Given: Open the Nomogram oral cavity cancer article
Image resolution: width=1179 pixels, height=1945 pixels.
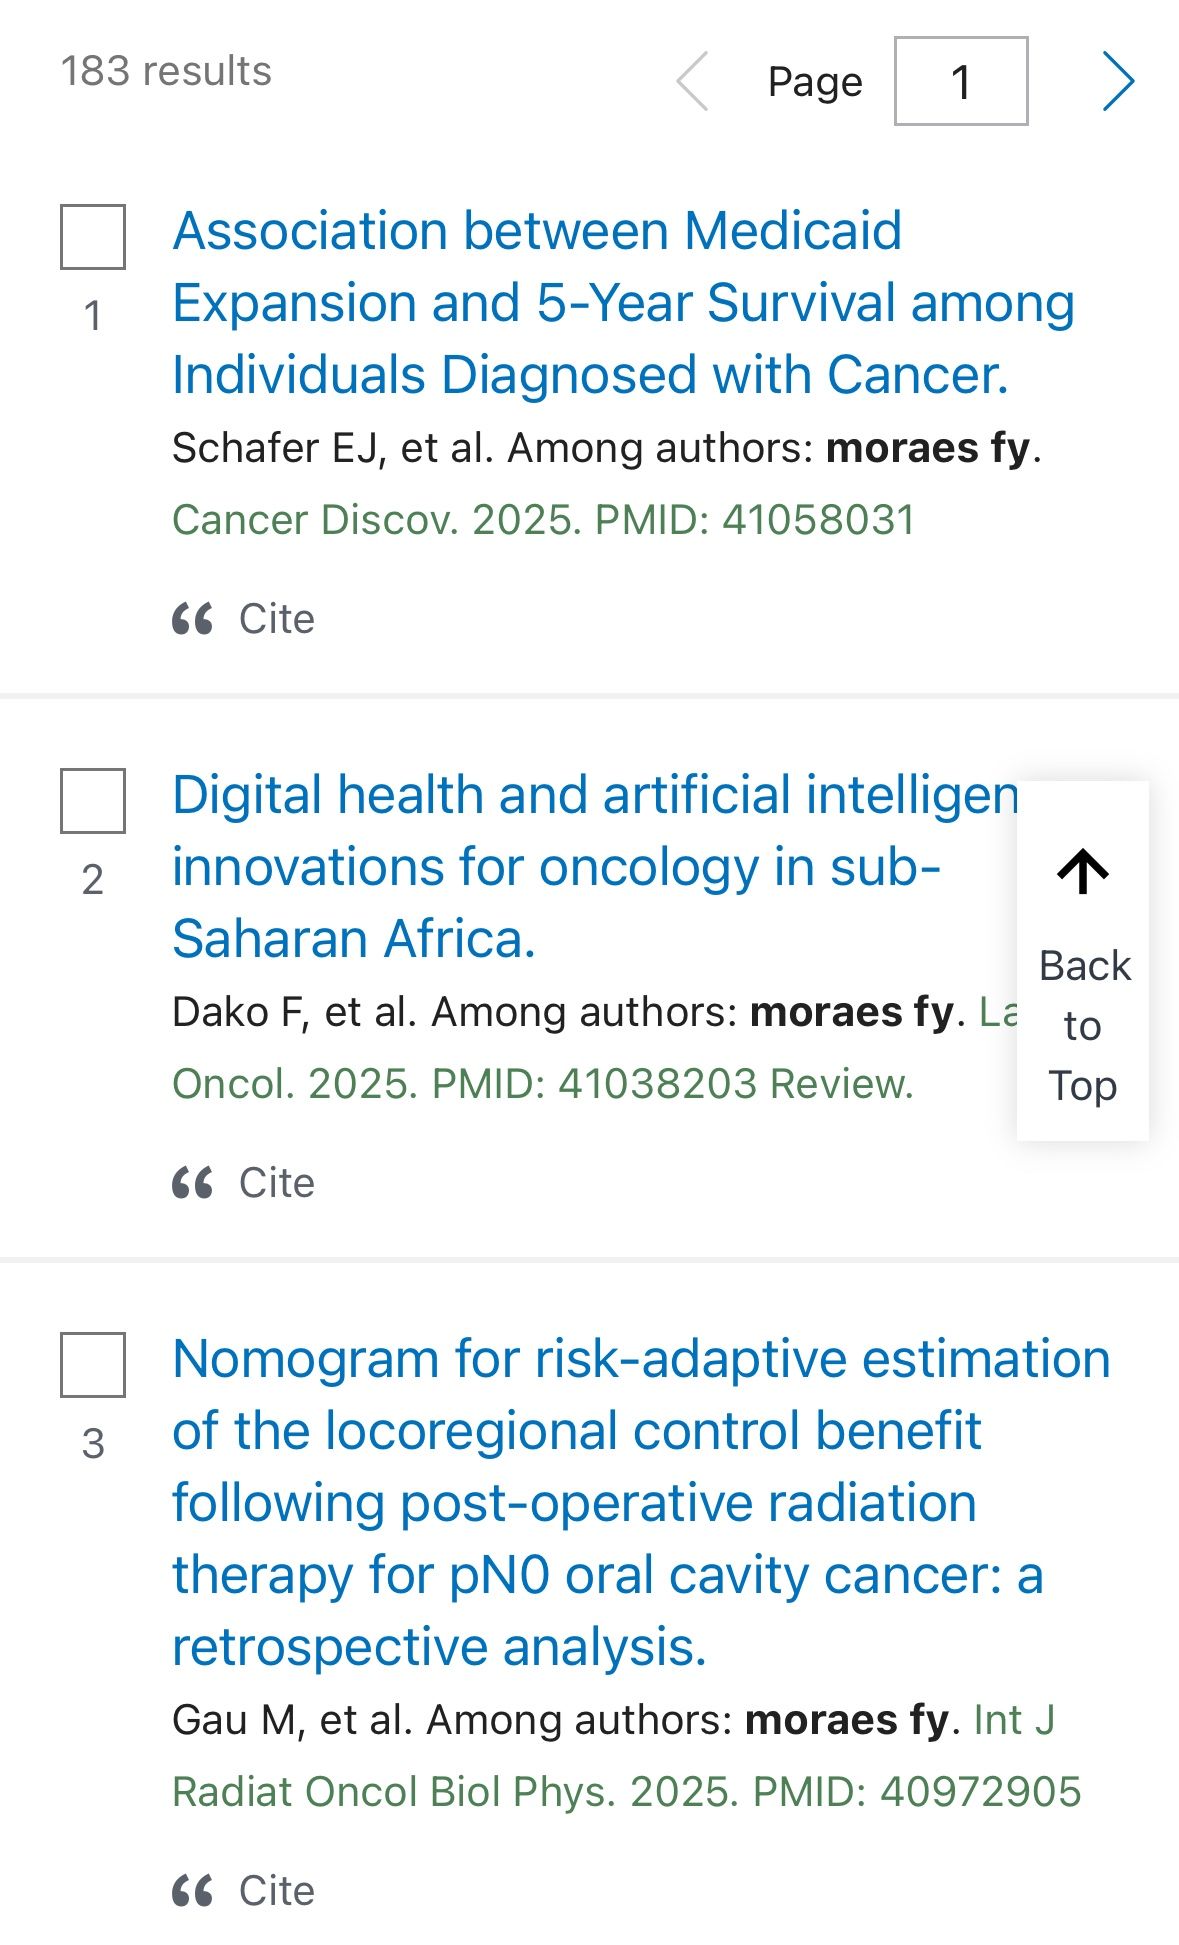Looking at the screenshot, I should [x=640, y=1502].
